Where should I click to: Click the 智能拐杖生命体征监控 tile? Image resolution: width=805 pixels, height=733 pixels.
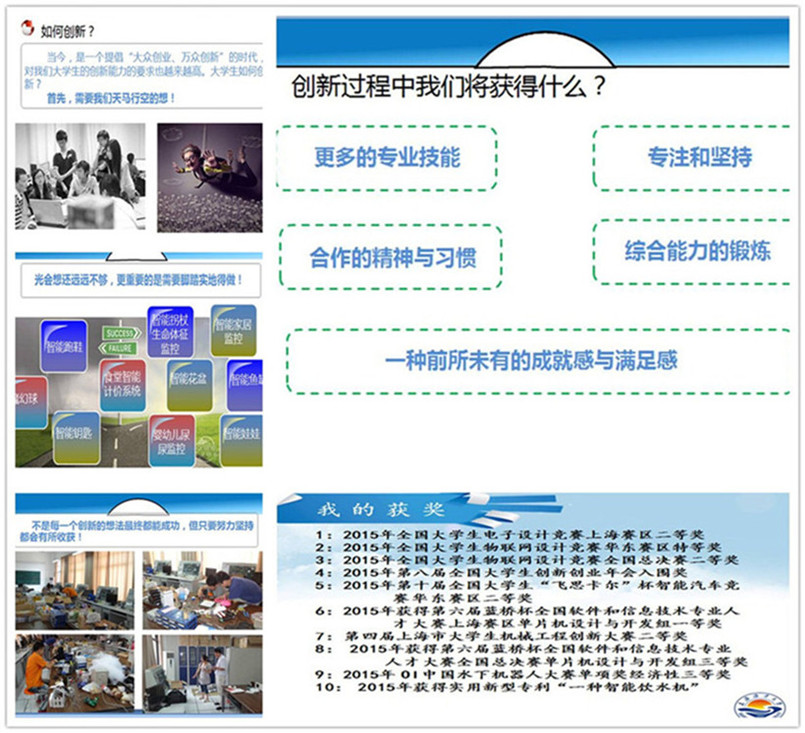[171, 331]
